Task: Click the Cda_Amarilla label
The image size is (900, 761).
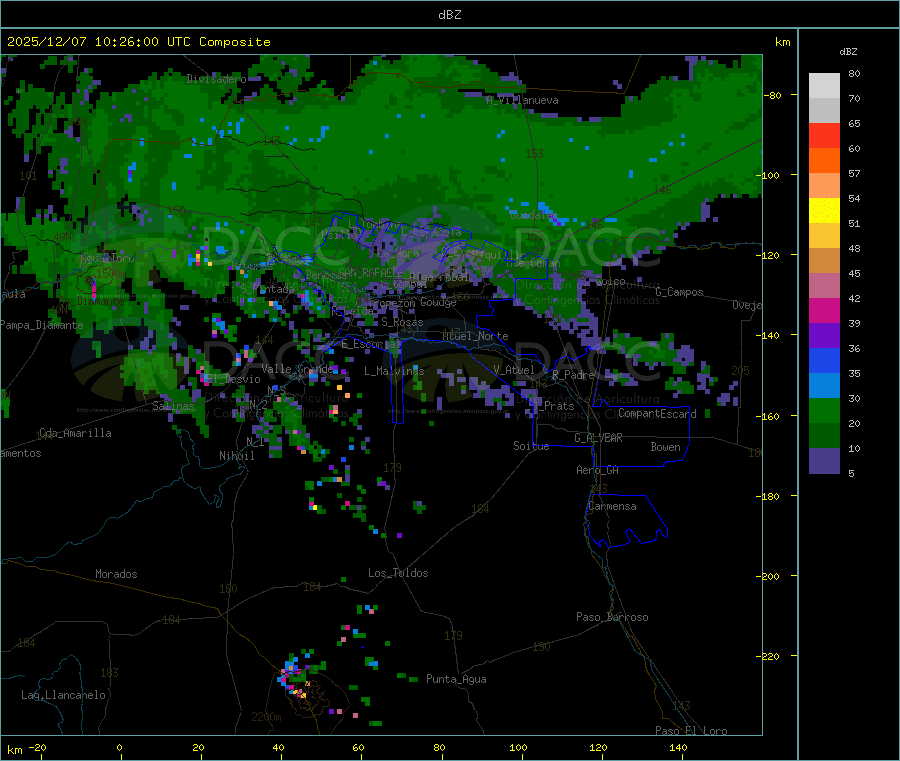Action: [x=75, y=433]
